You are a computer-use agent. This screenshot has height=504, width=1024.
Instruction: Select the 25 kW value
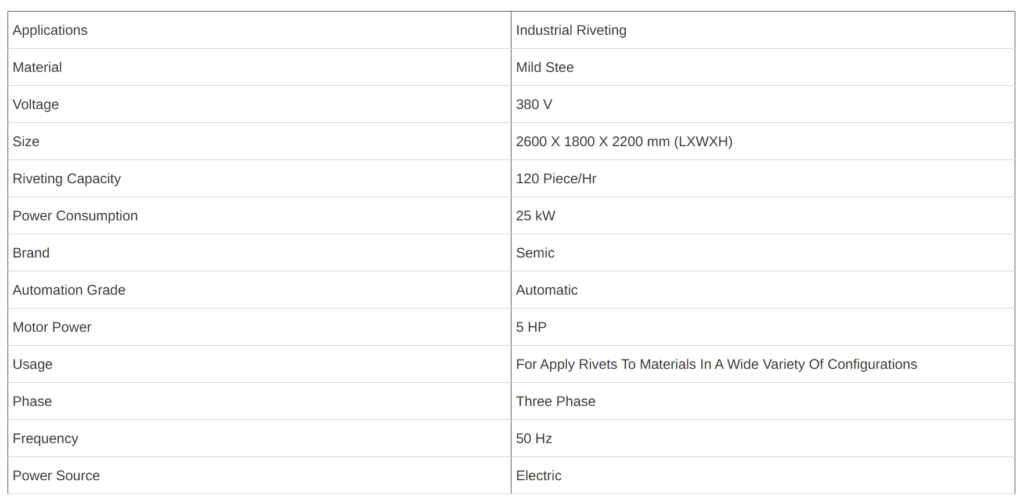pos(536,215)
